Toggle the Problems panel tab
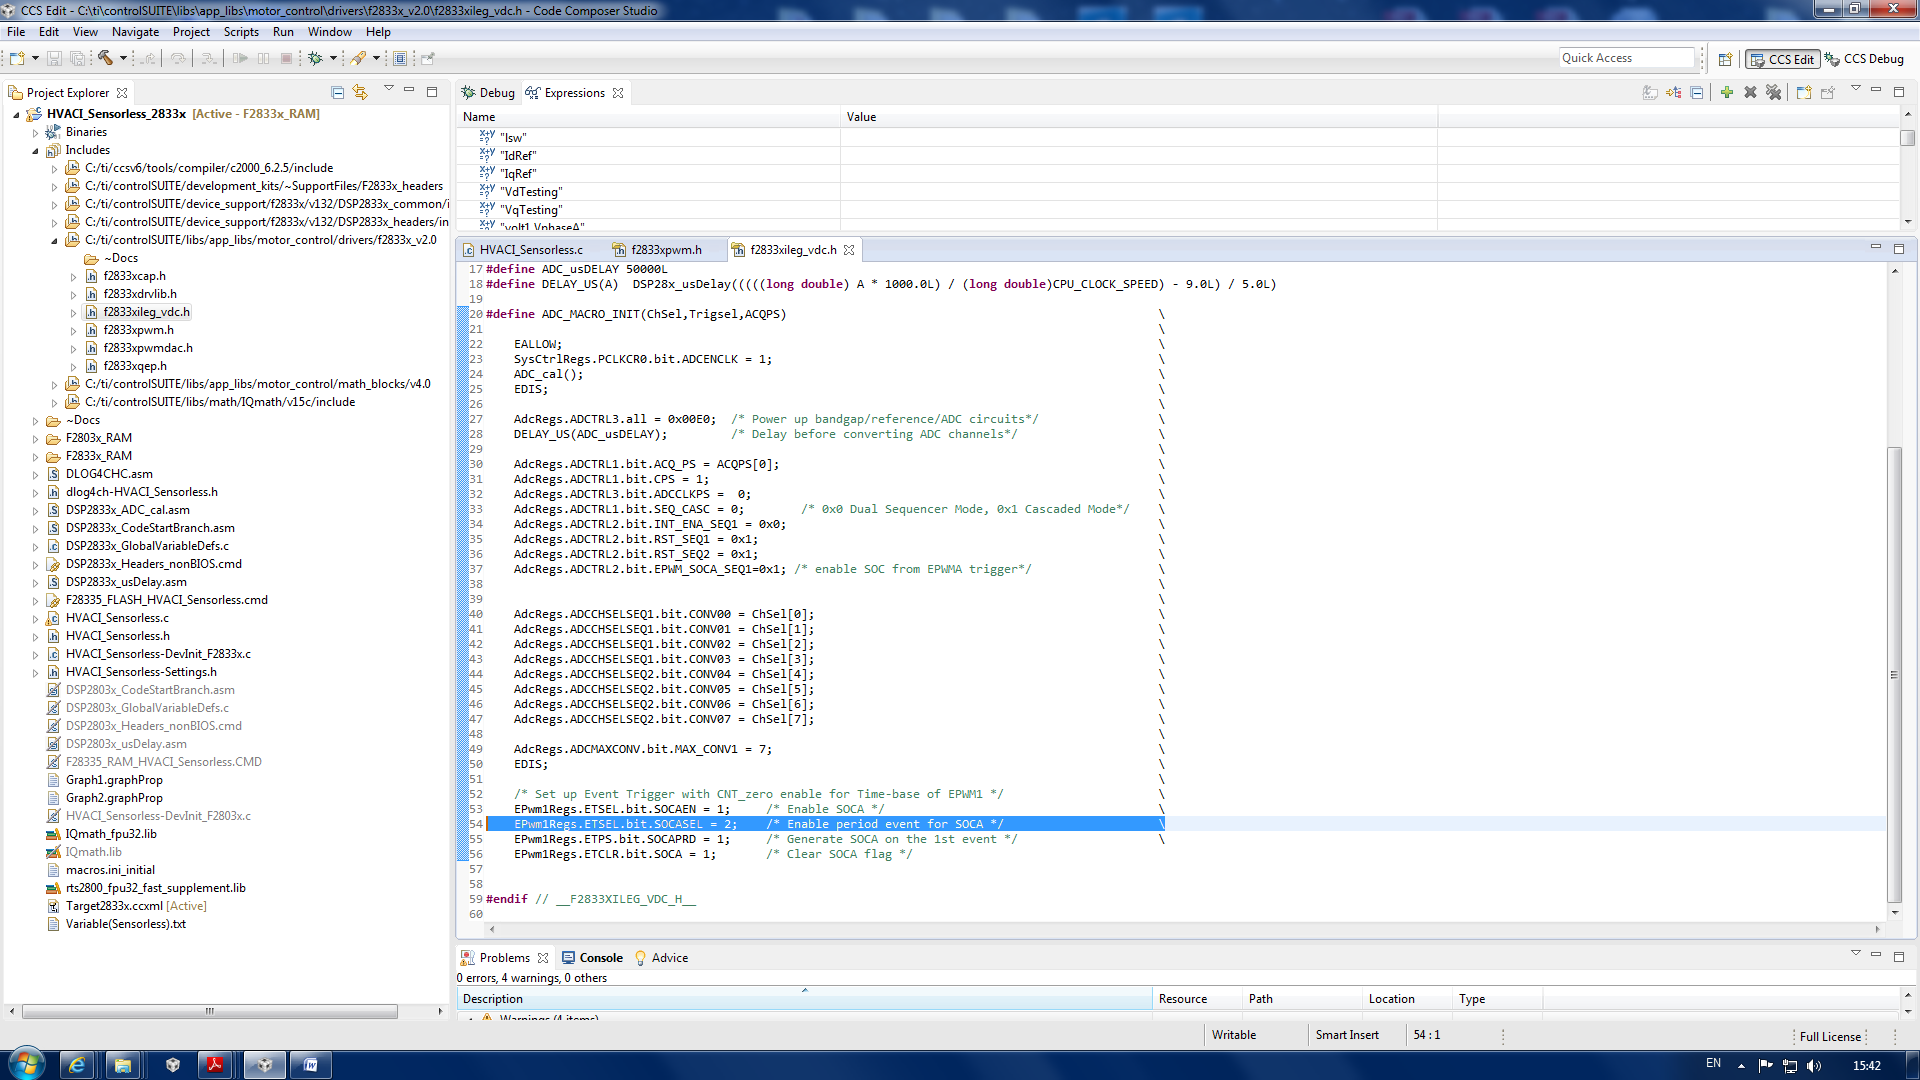The image size is (1920, 1080). 506,957
